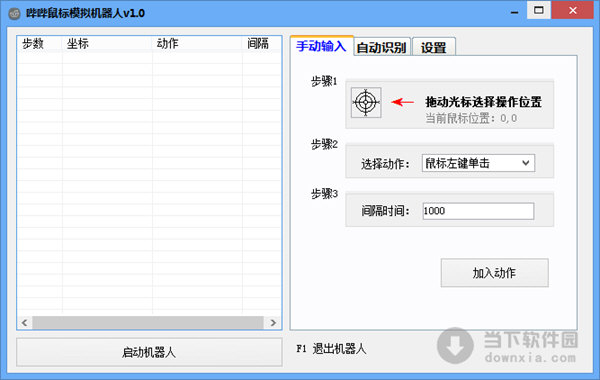This screenshot has height=380, width=600.
Task: Open the 设置 tab
Action: [x=434, y=47]
